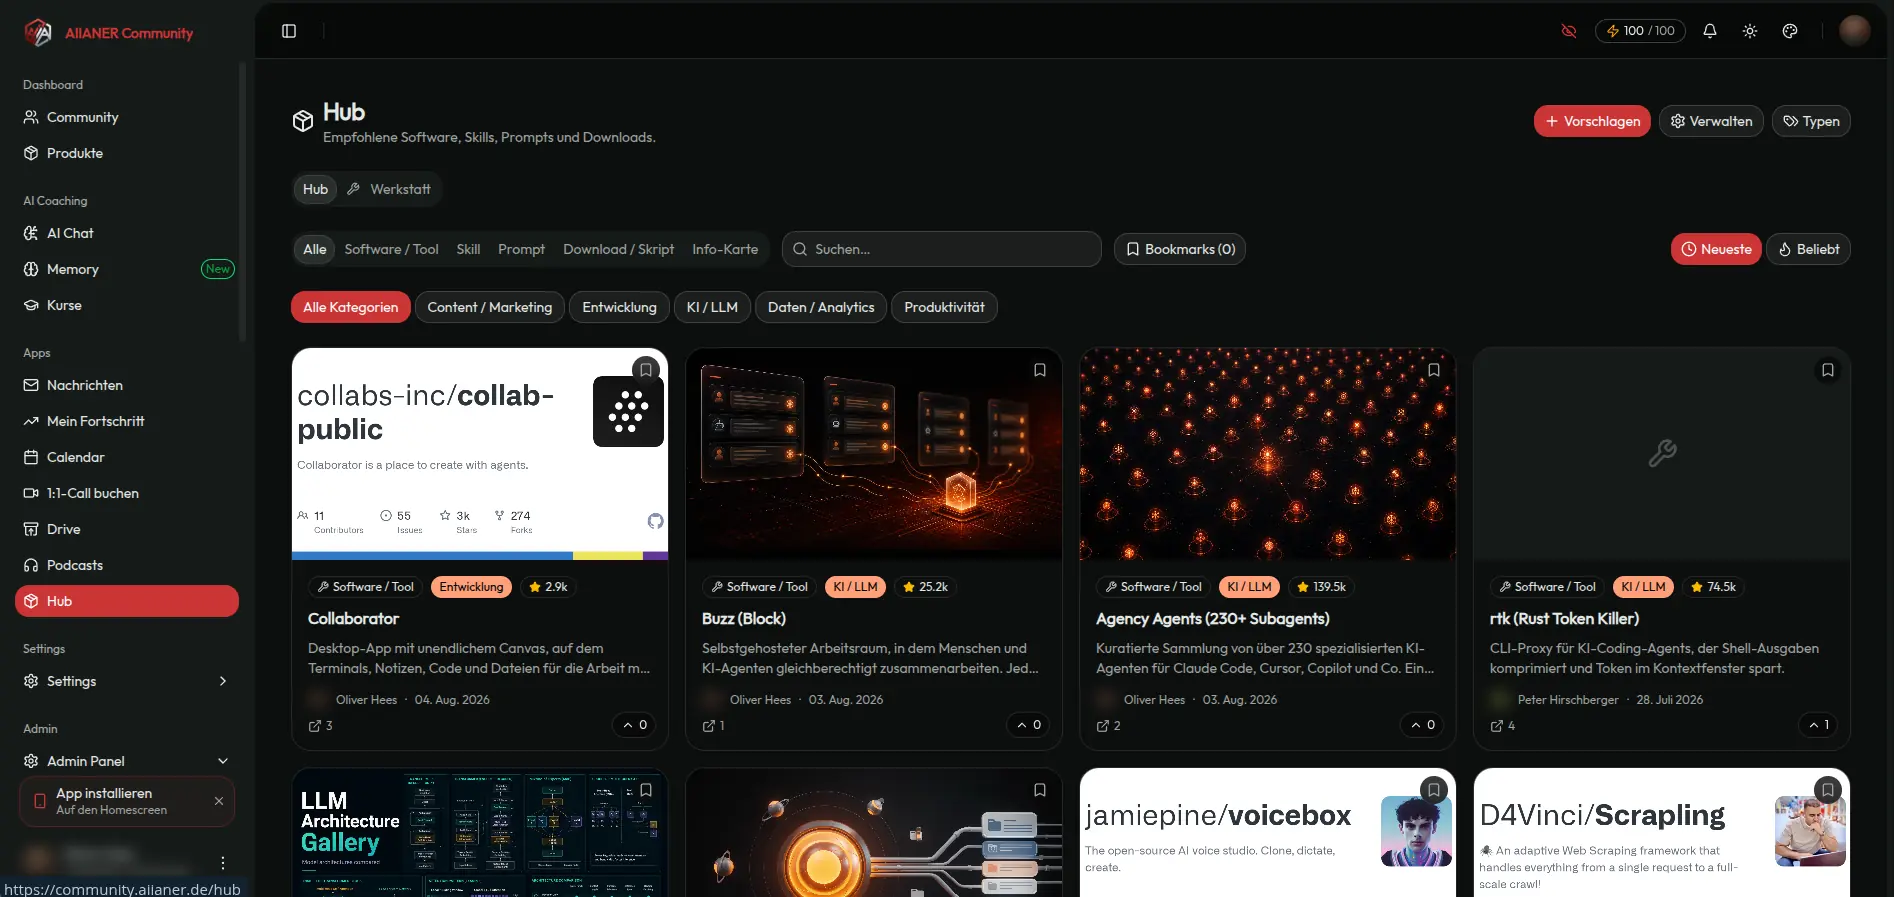Collapse the Admin Panel chevron
The image size is (1894, 897).
tap(223, 761)
